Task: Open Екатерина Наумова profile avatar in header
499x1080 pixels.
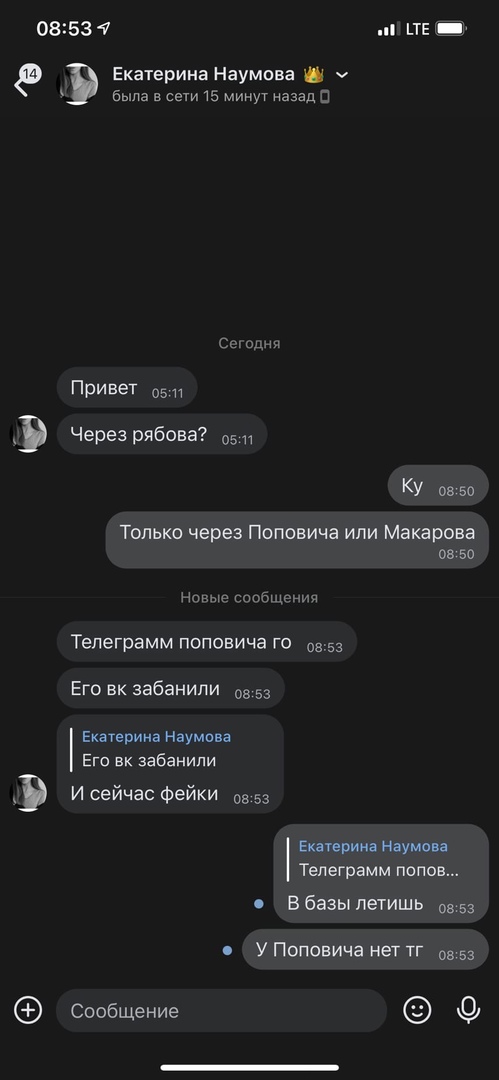Action: (x=77, y=83)
